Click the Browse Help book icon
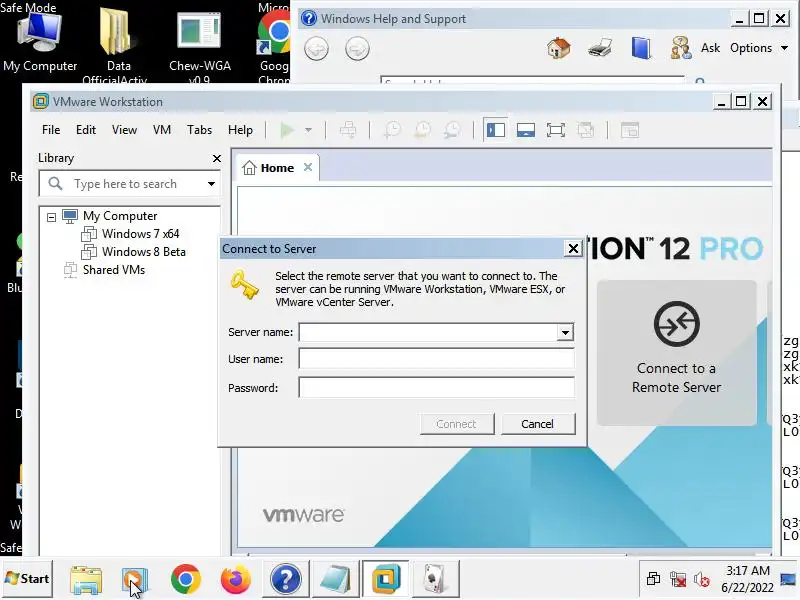 (x=641, y=48)
